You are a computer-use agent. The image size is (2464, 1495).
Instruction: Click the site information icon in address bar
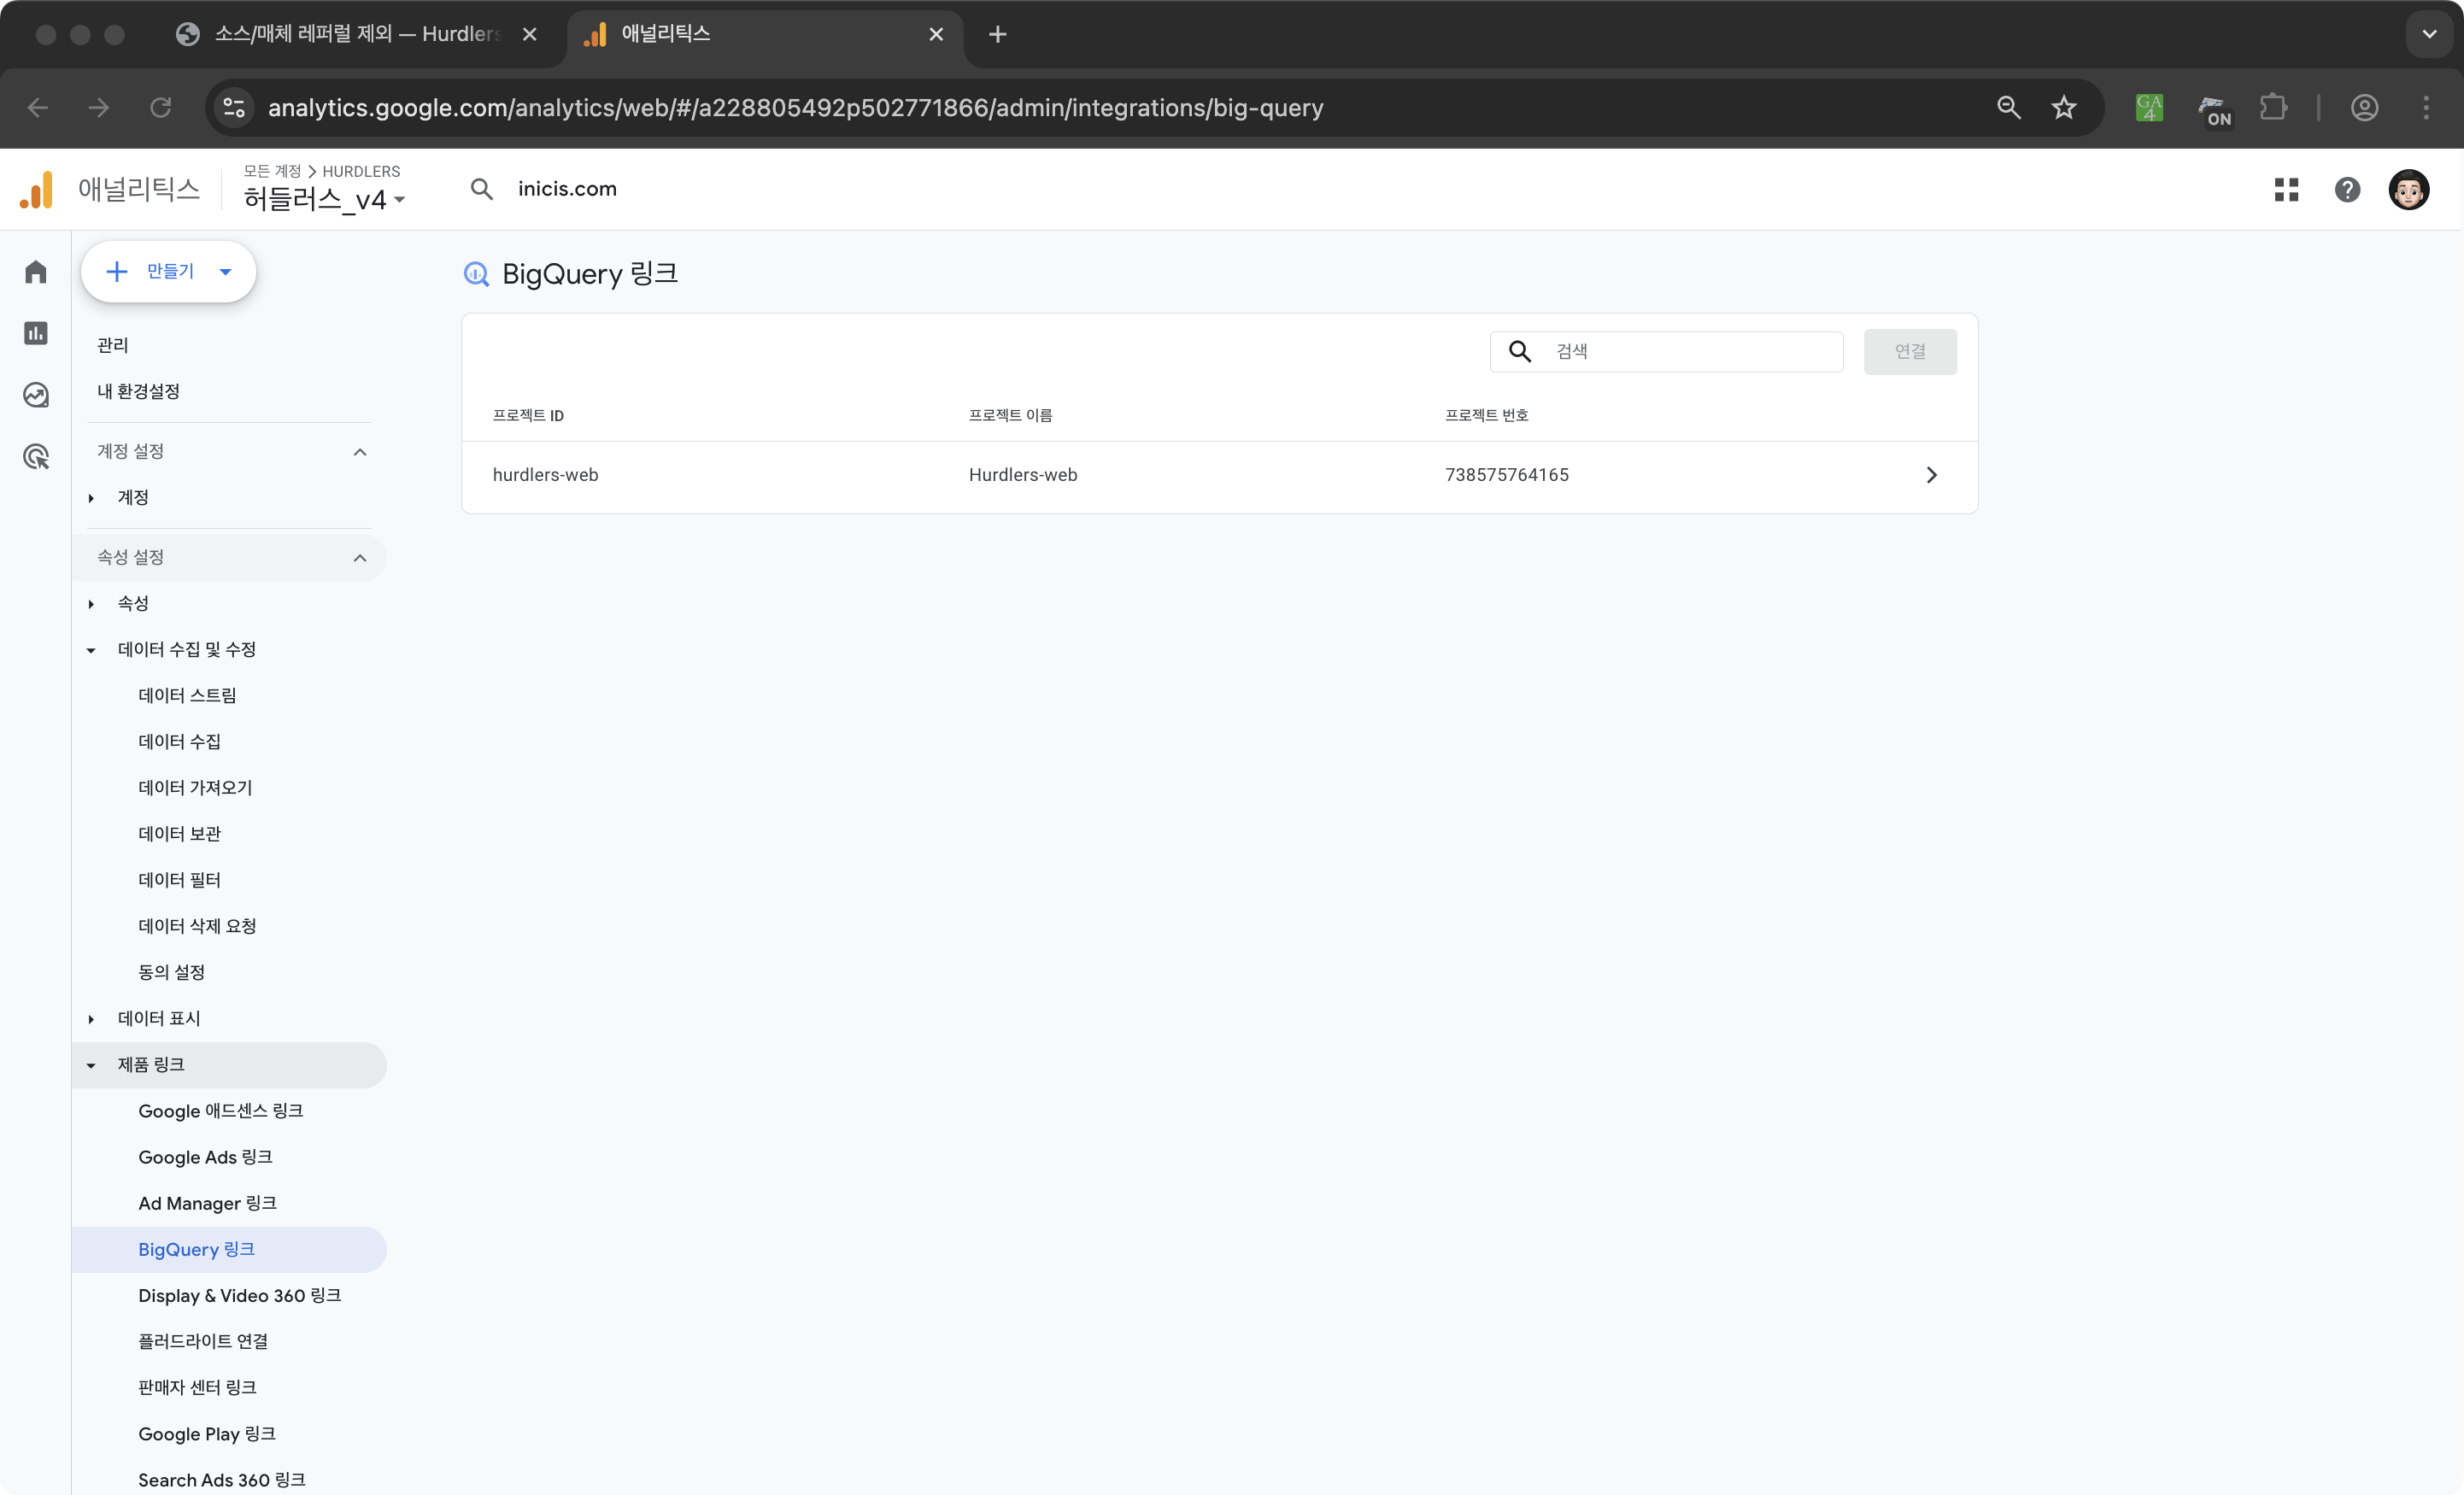tap(234, 107)
